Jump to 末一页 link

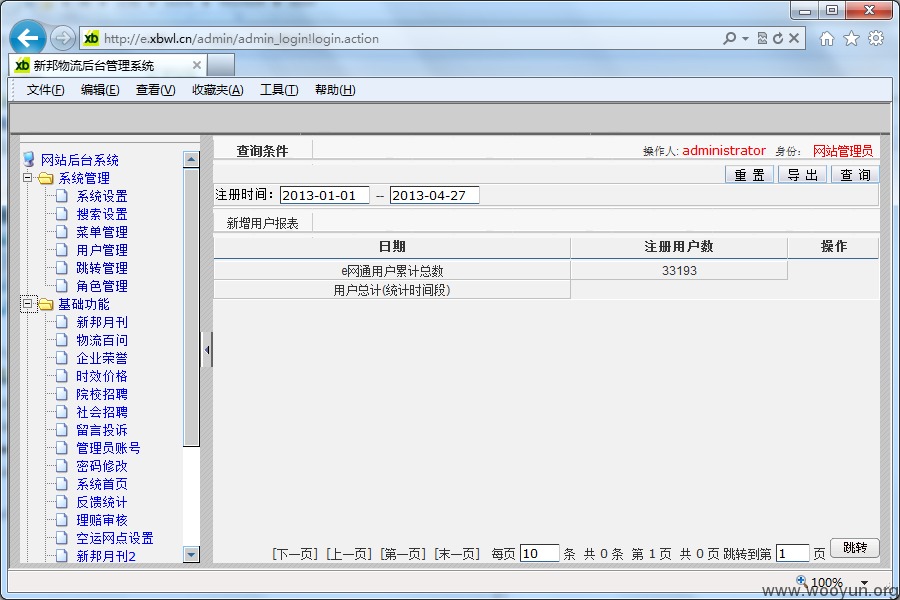(x=457, y=553)
